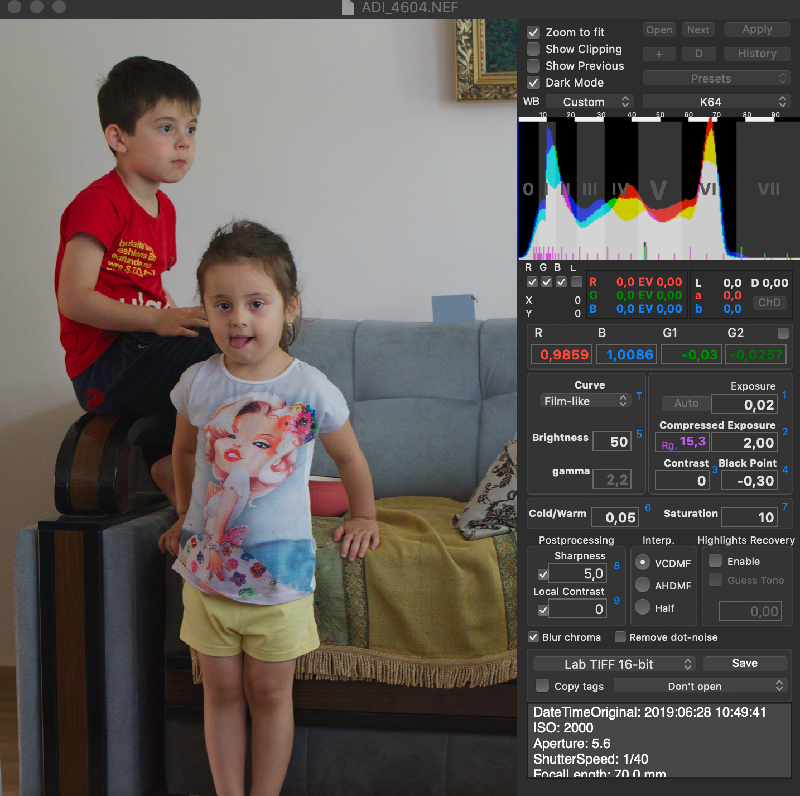
Task: Click the plus button beside D
Action: [x=659, y=54]
